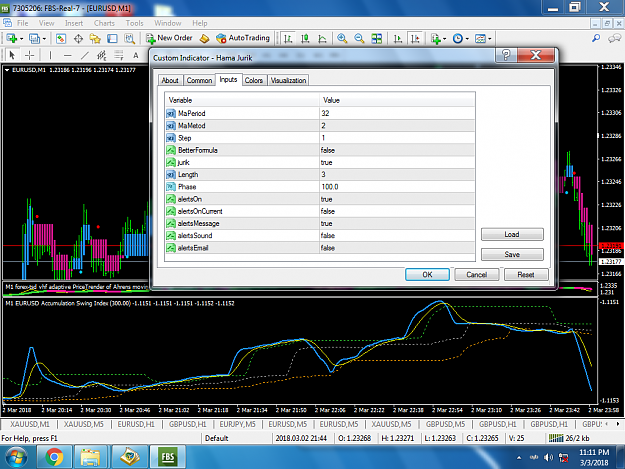This screenshot has height=469, width=625.
Task: Click the Load button
Action: click(512, 234)
